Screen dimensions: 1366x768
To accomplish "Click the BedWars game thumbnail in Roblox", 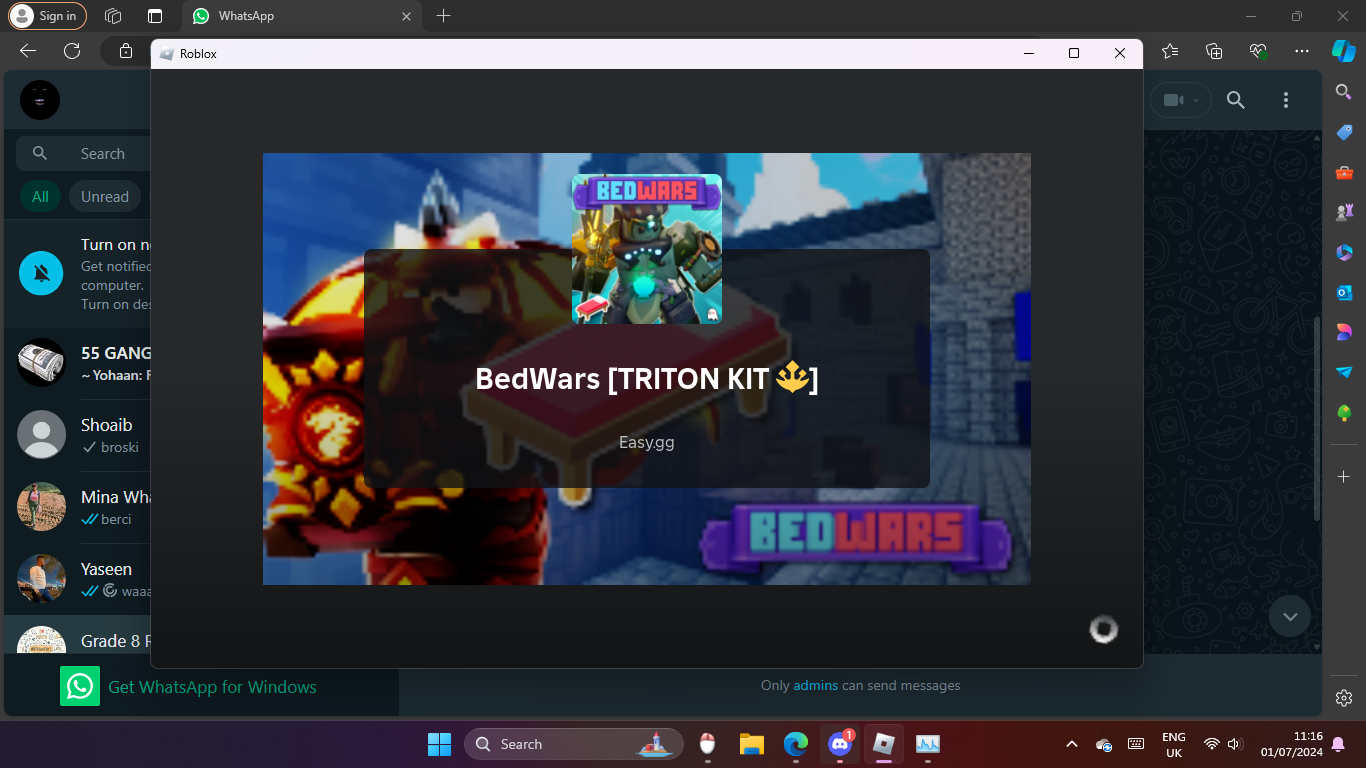I will pos(647,249).
